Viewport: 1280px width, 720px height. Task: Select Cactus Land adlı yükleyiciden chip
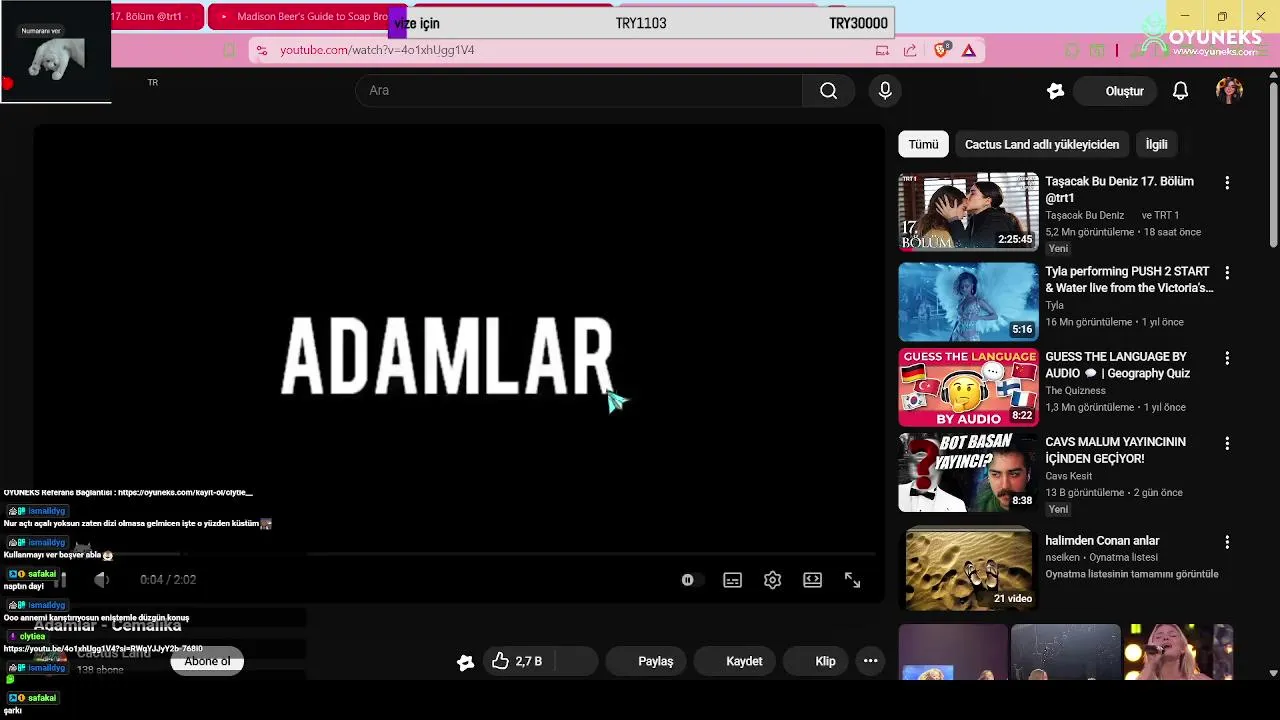1042,145
